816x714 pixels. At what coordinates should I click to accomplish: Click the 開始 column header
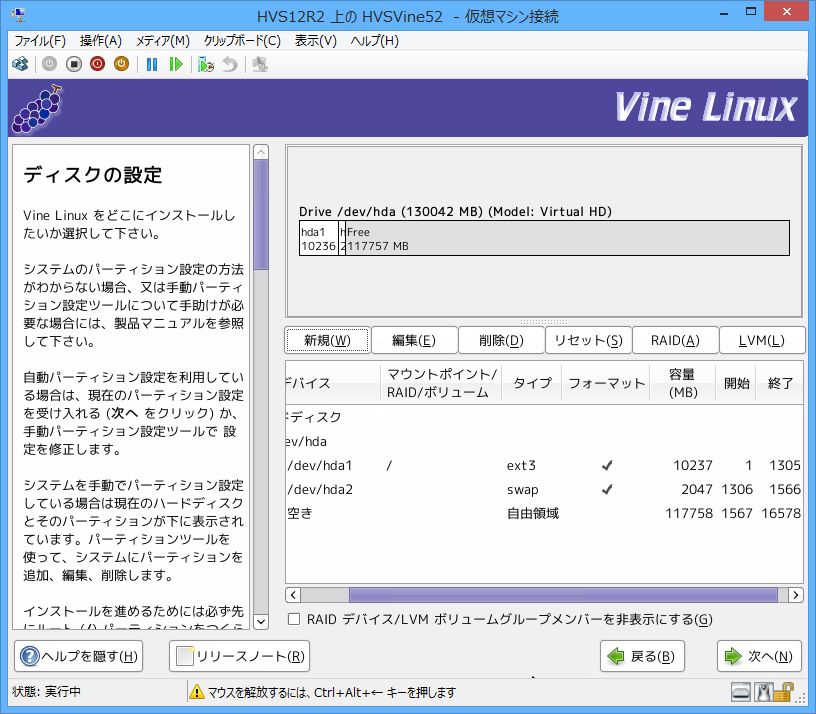click(x=736, y=382)
